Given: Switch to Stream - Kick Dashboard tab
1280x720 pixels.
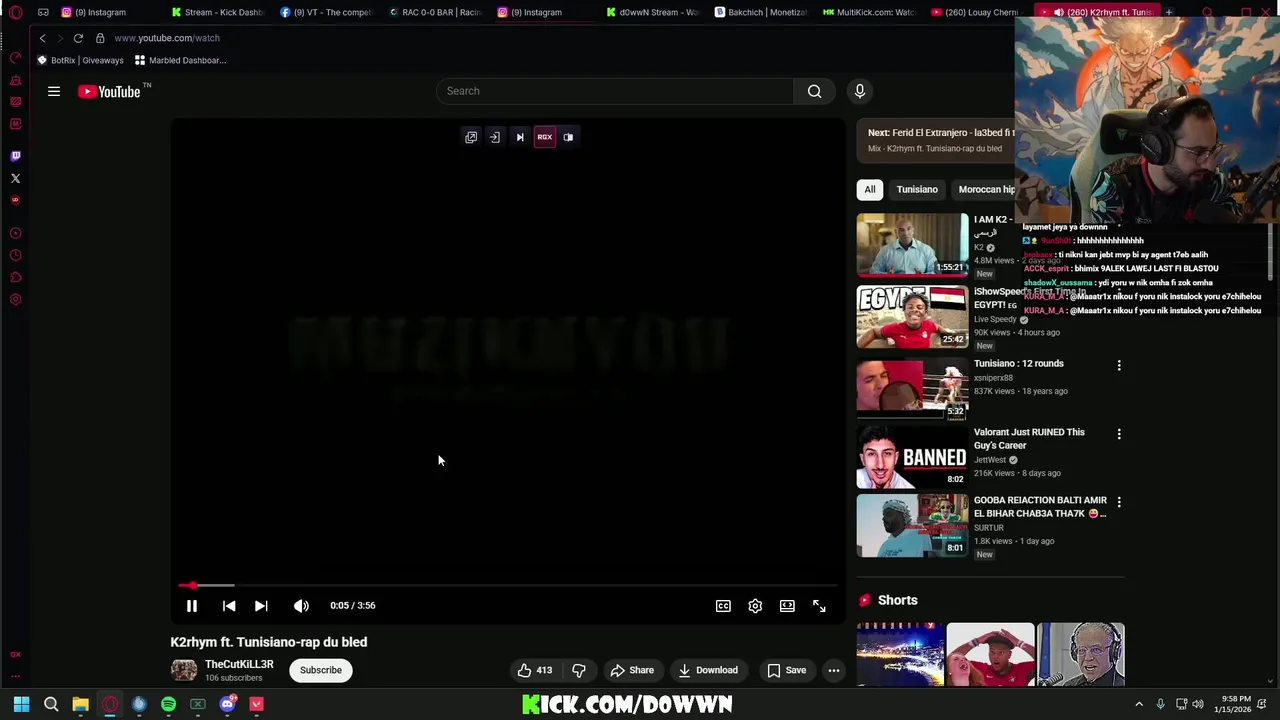Looking at the screenshot, I should (x=217, y=12).
